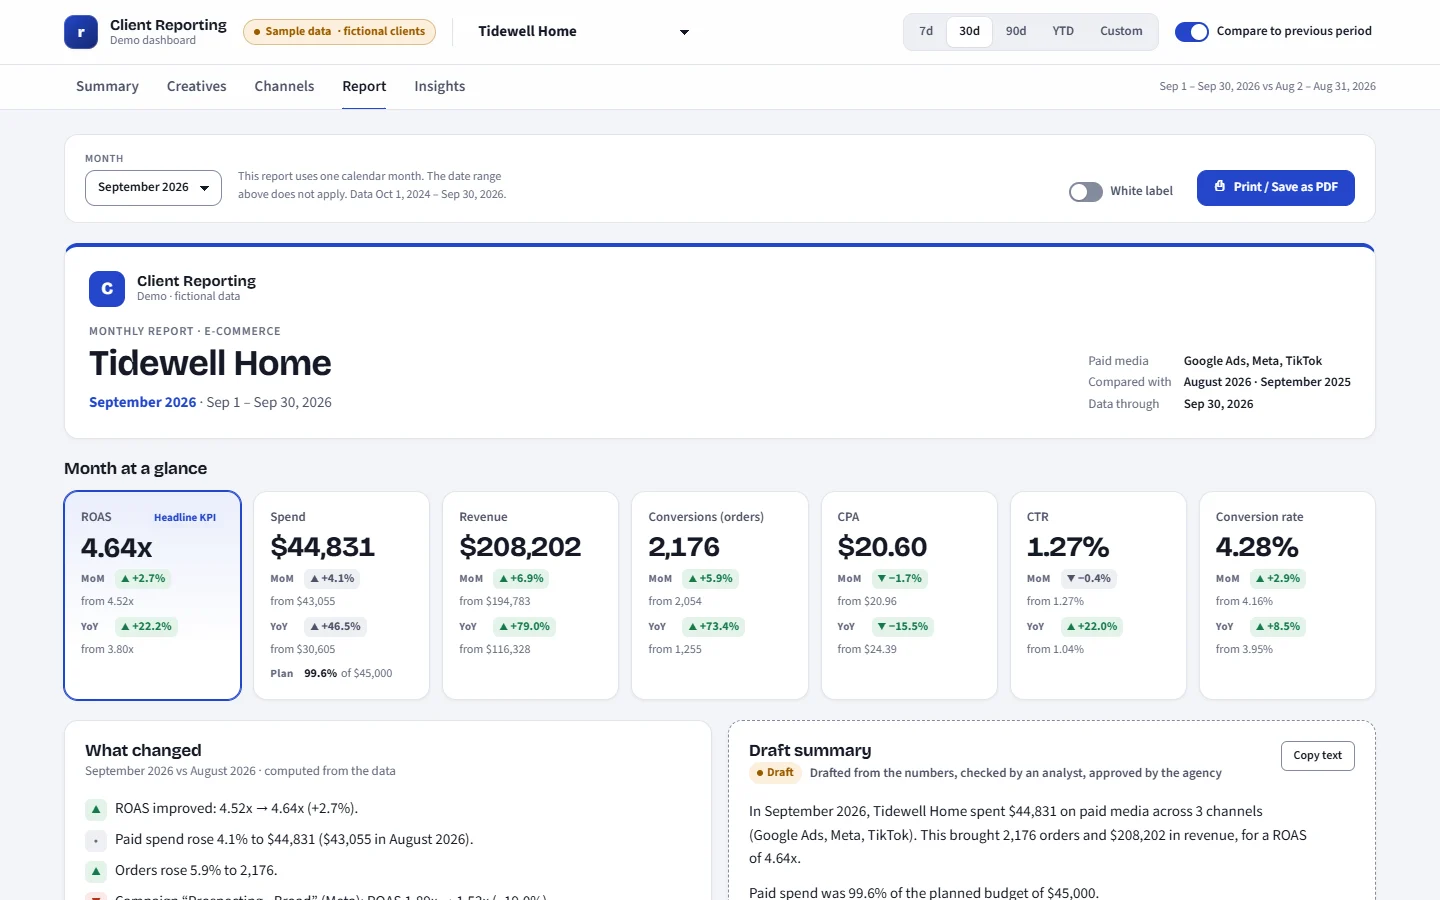Image resolution: width=1440 pixels, height=900 pixels.
Task: Click the green up arrow beside Orders rose
Action: click(96, 871)
